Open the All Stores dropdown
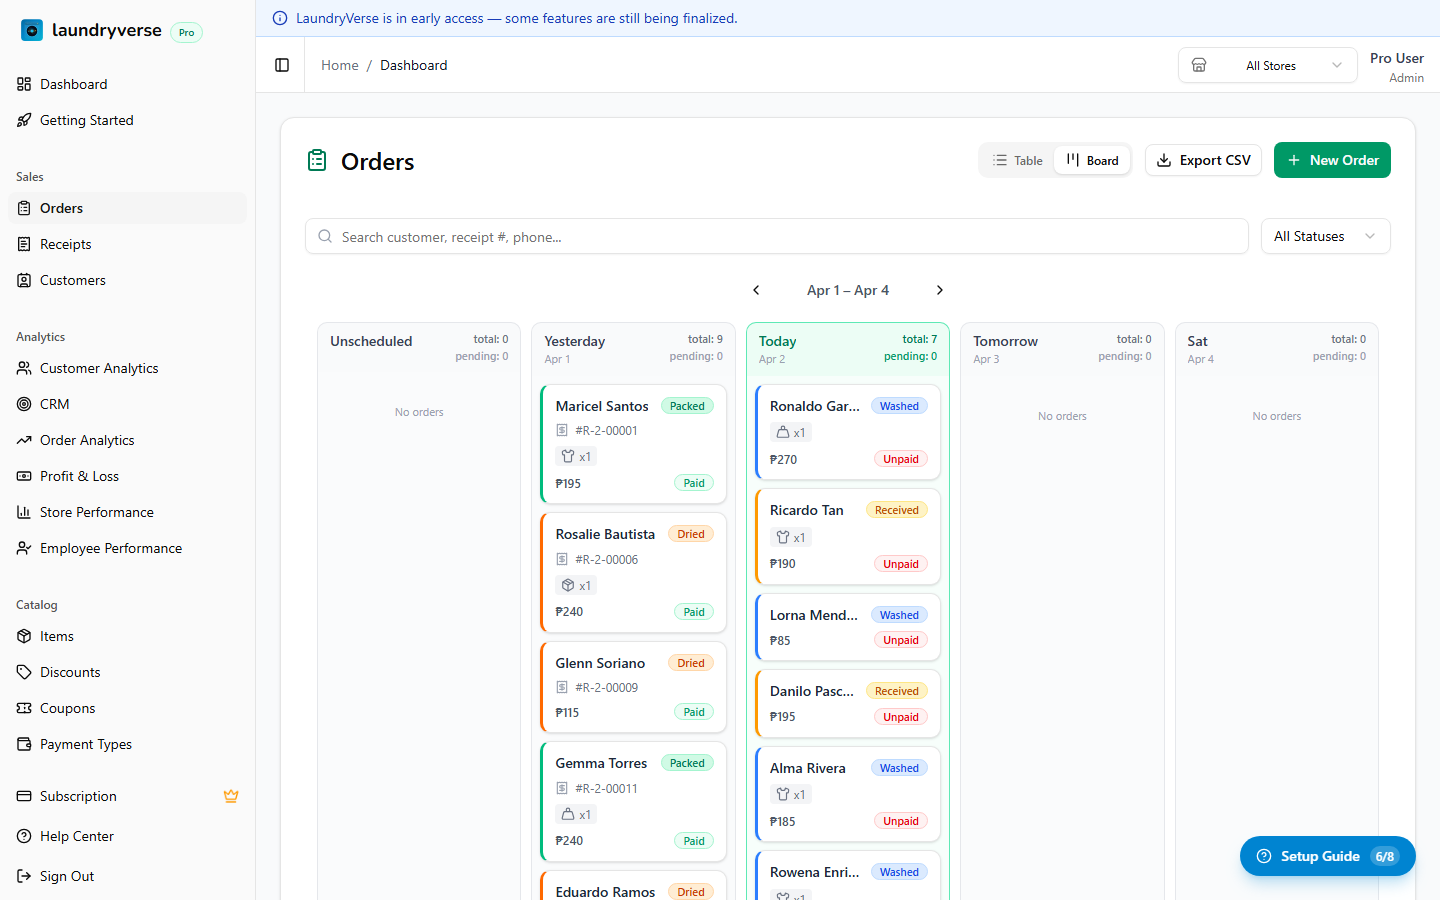1440x900 pixels. 1268,65
